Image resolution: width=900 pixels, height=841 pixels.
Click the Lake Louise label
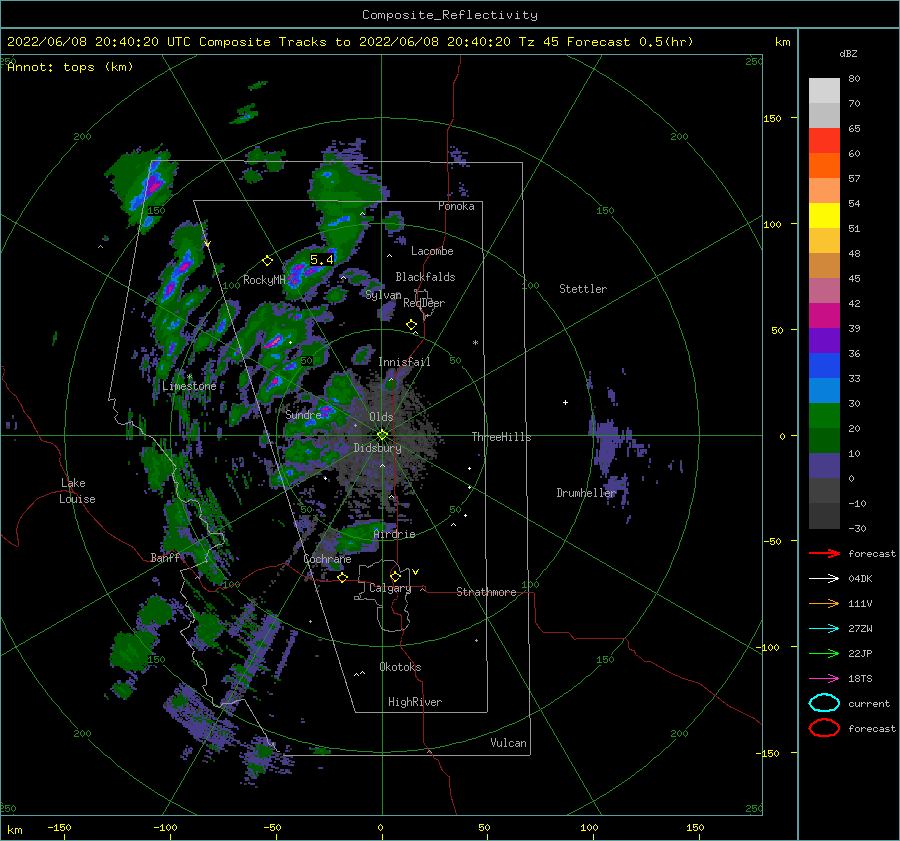click(x=78, y=491)
